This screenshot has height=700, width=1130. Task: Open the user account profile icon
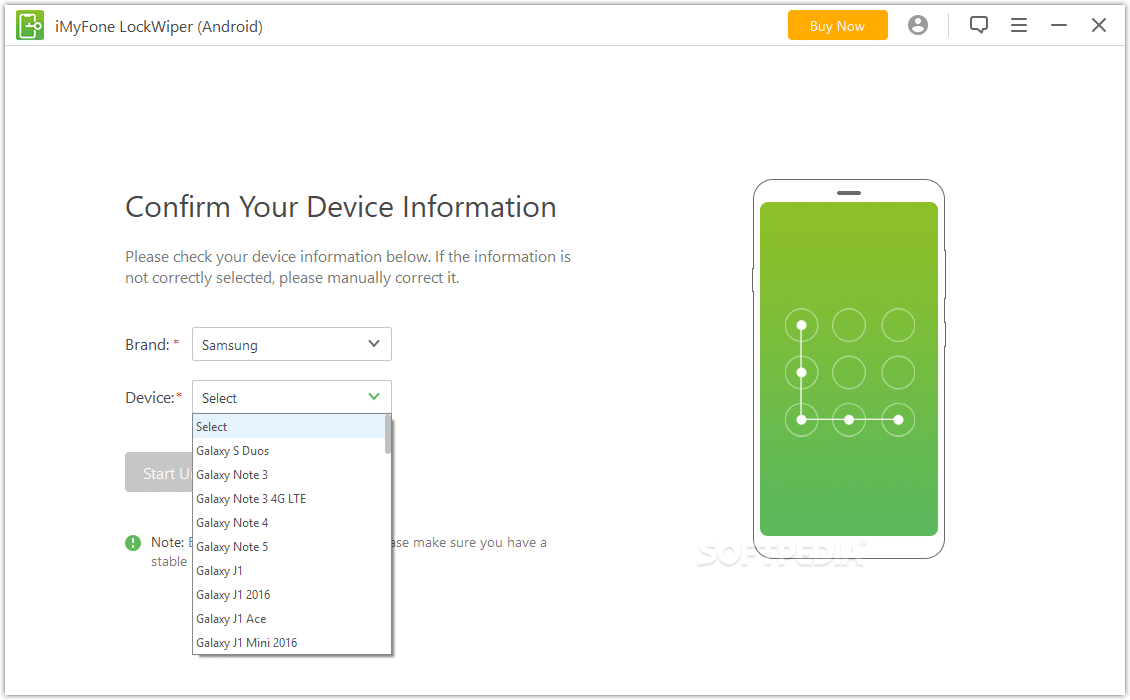tap(917, 26)
